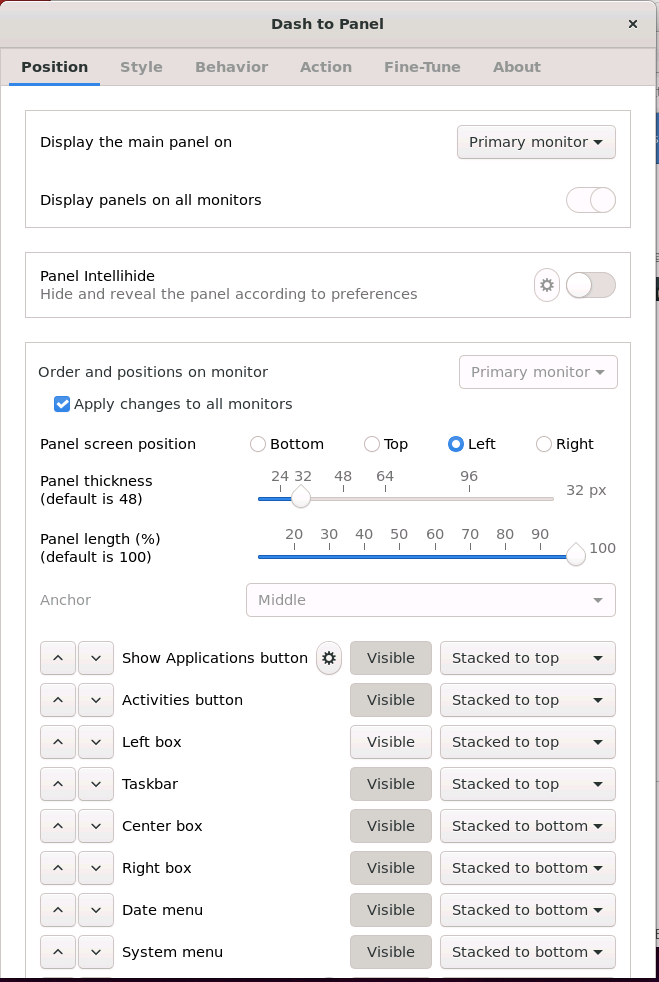Toggle Visible for Date menu

pyautogui.click(x=391, y=910)
